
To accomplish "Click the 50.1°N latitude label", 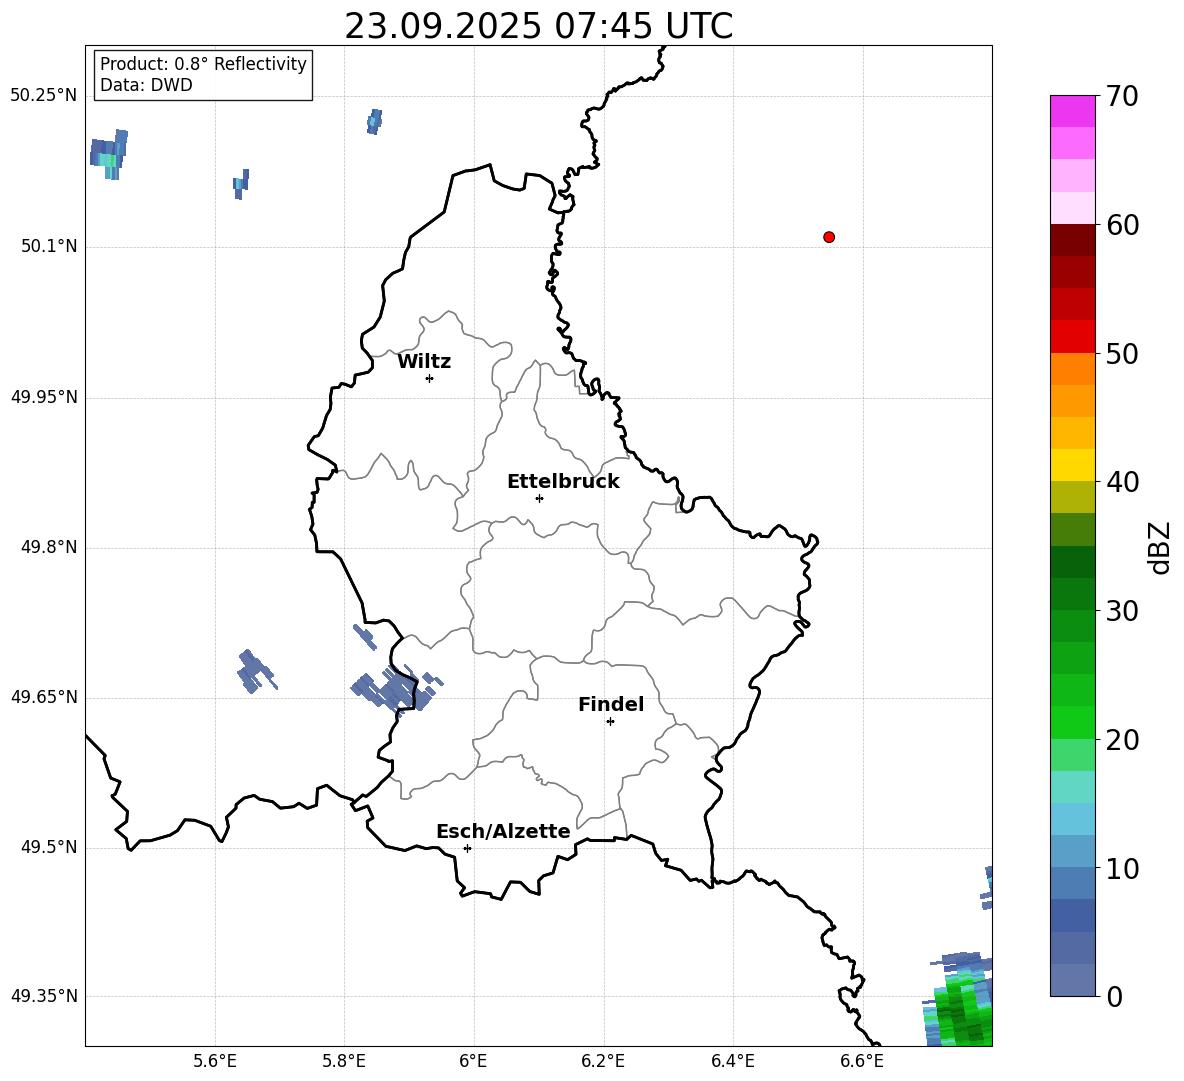I will point(49,246).
